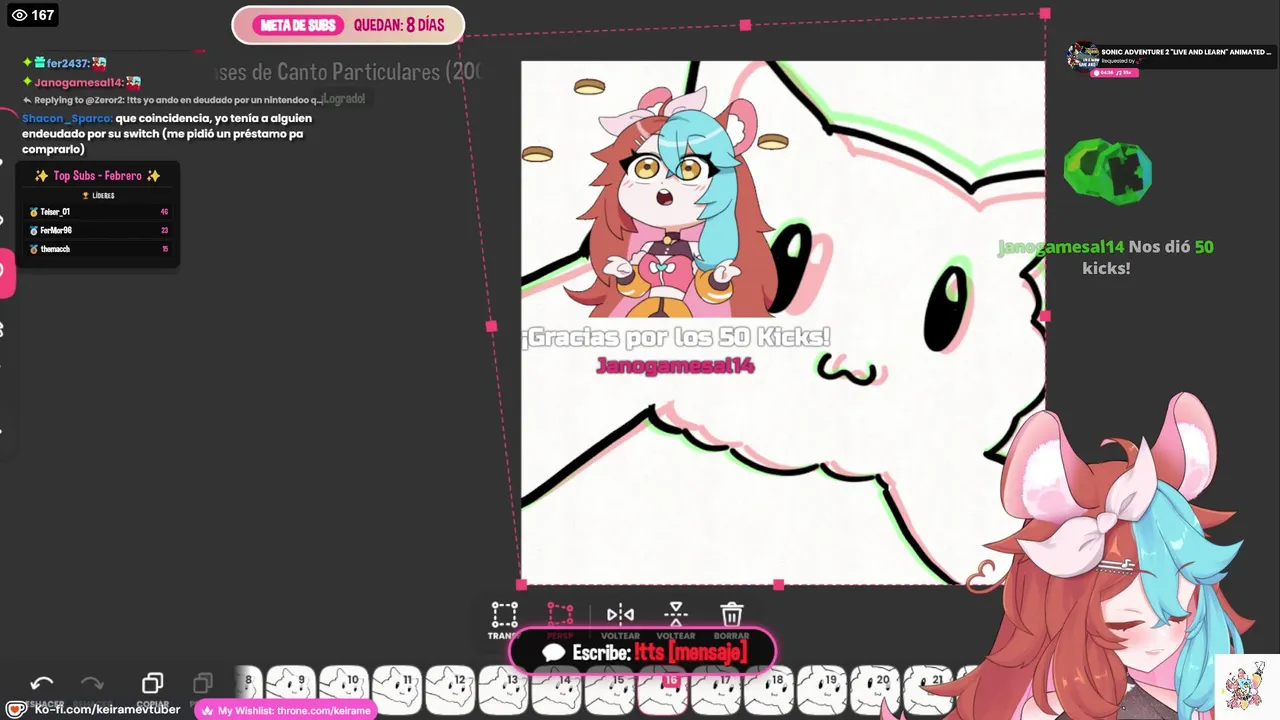This screenshot has width=1280, height=720.
Task: Select the Perspective (PERSP) tool icon
Action: (560, 614)
